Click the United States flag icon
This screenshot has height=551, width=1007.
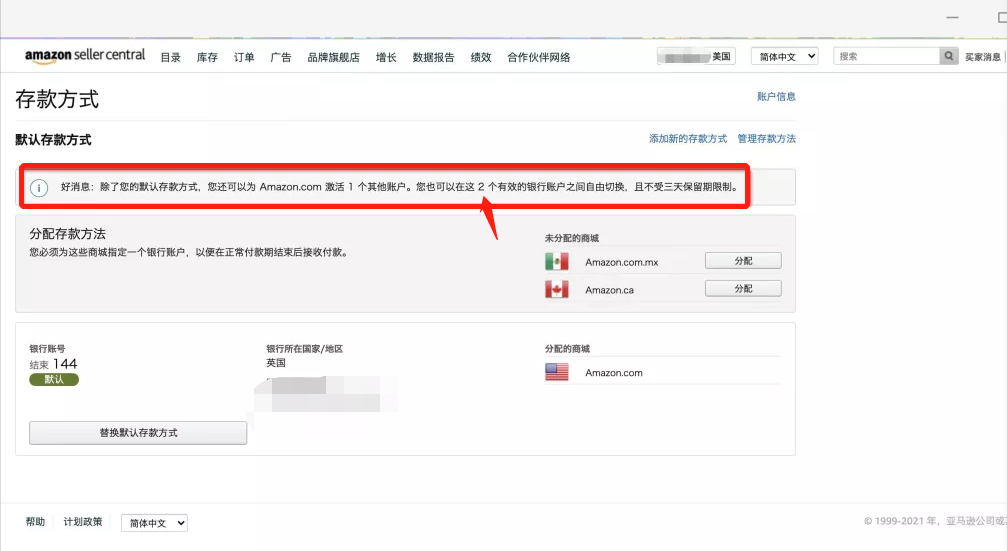point(557,372)
